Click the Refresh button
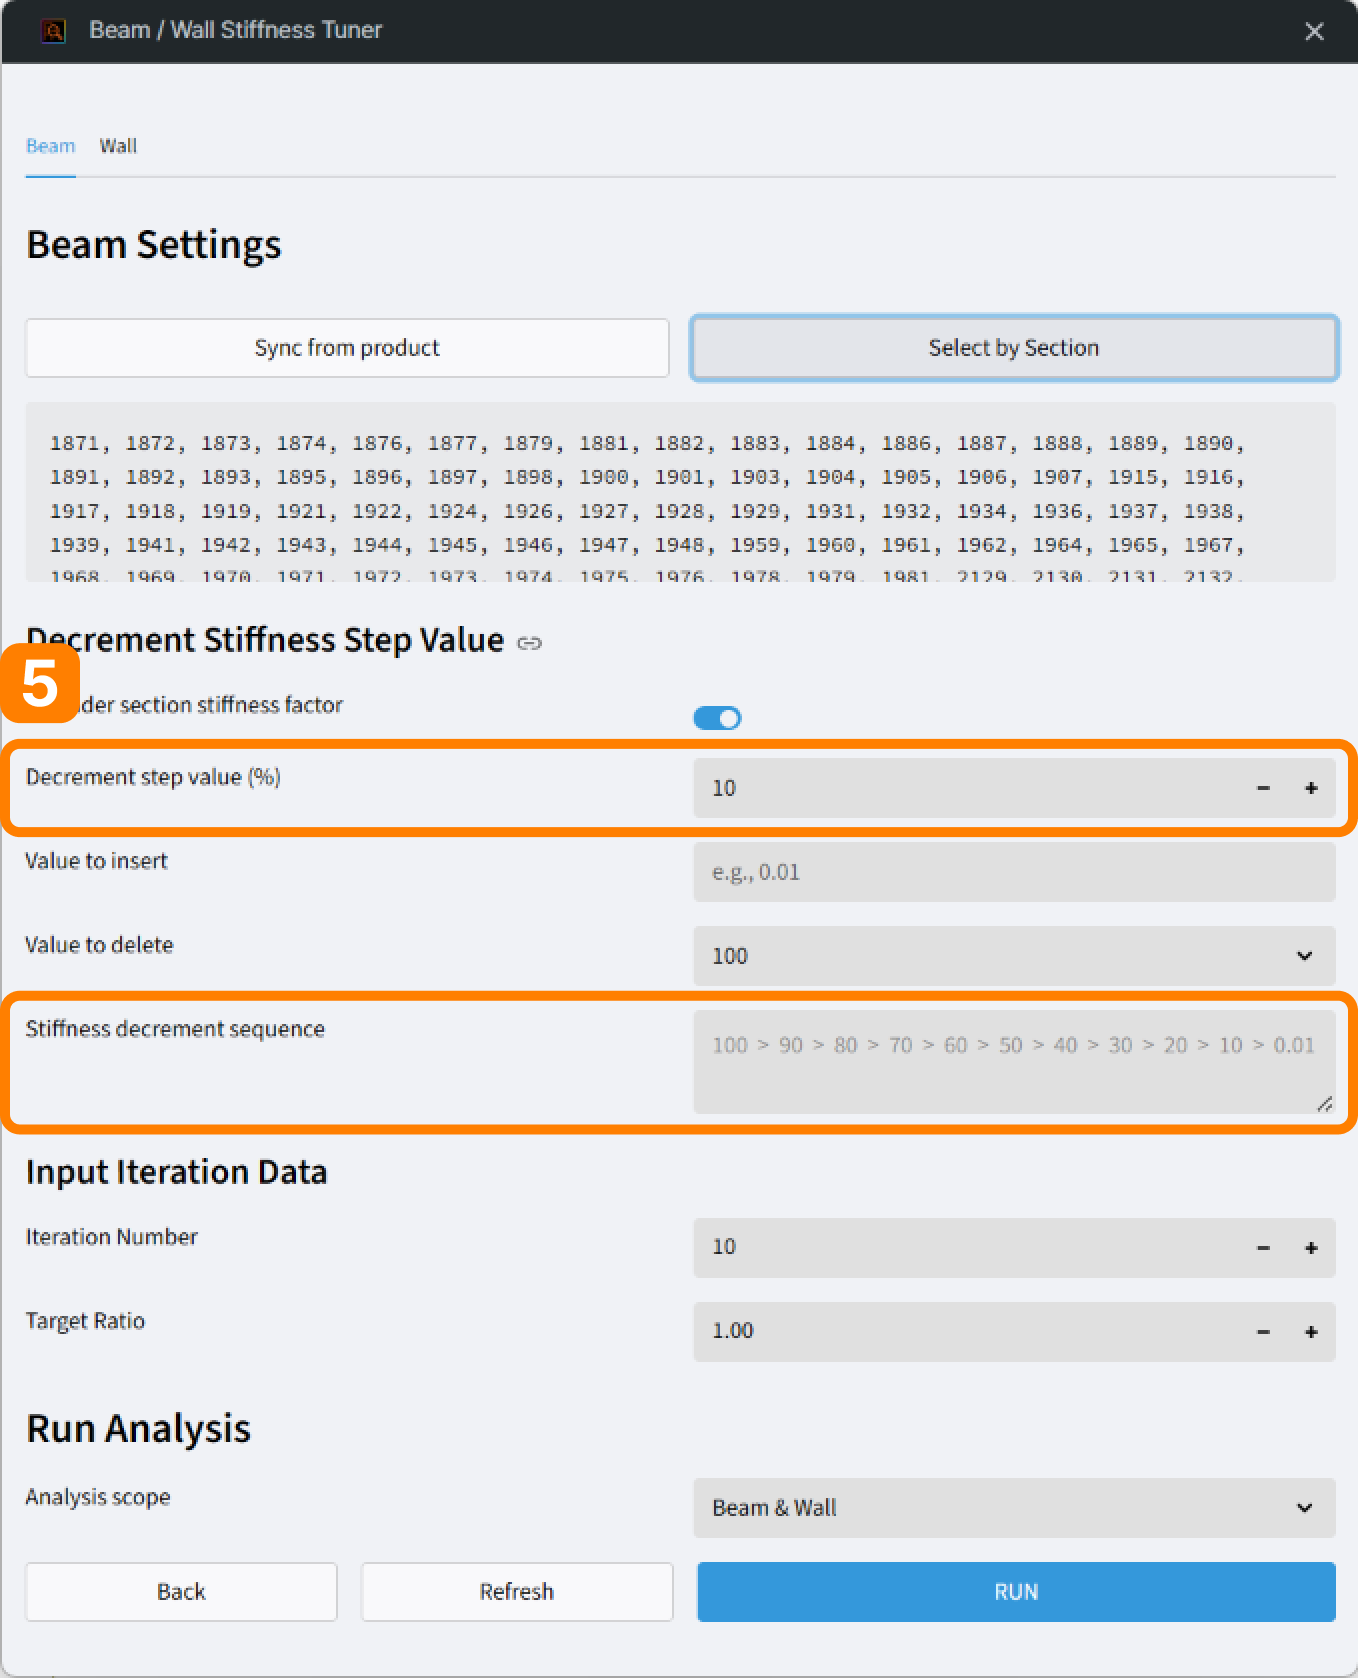This screenshot has width=1358, height=1678. click(x=517, y=1592)
